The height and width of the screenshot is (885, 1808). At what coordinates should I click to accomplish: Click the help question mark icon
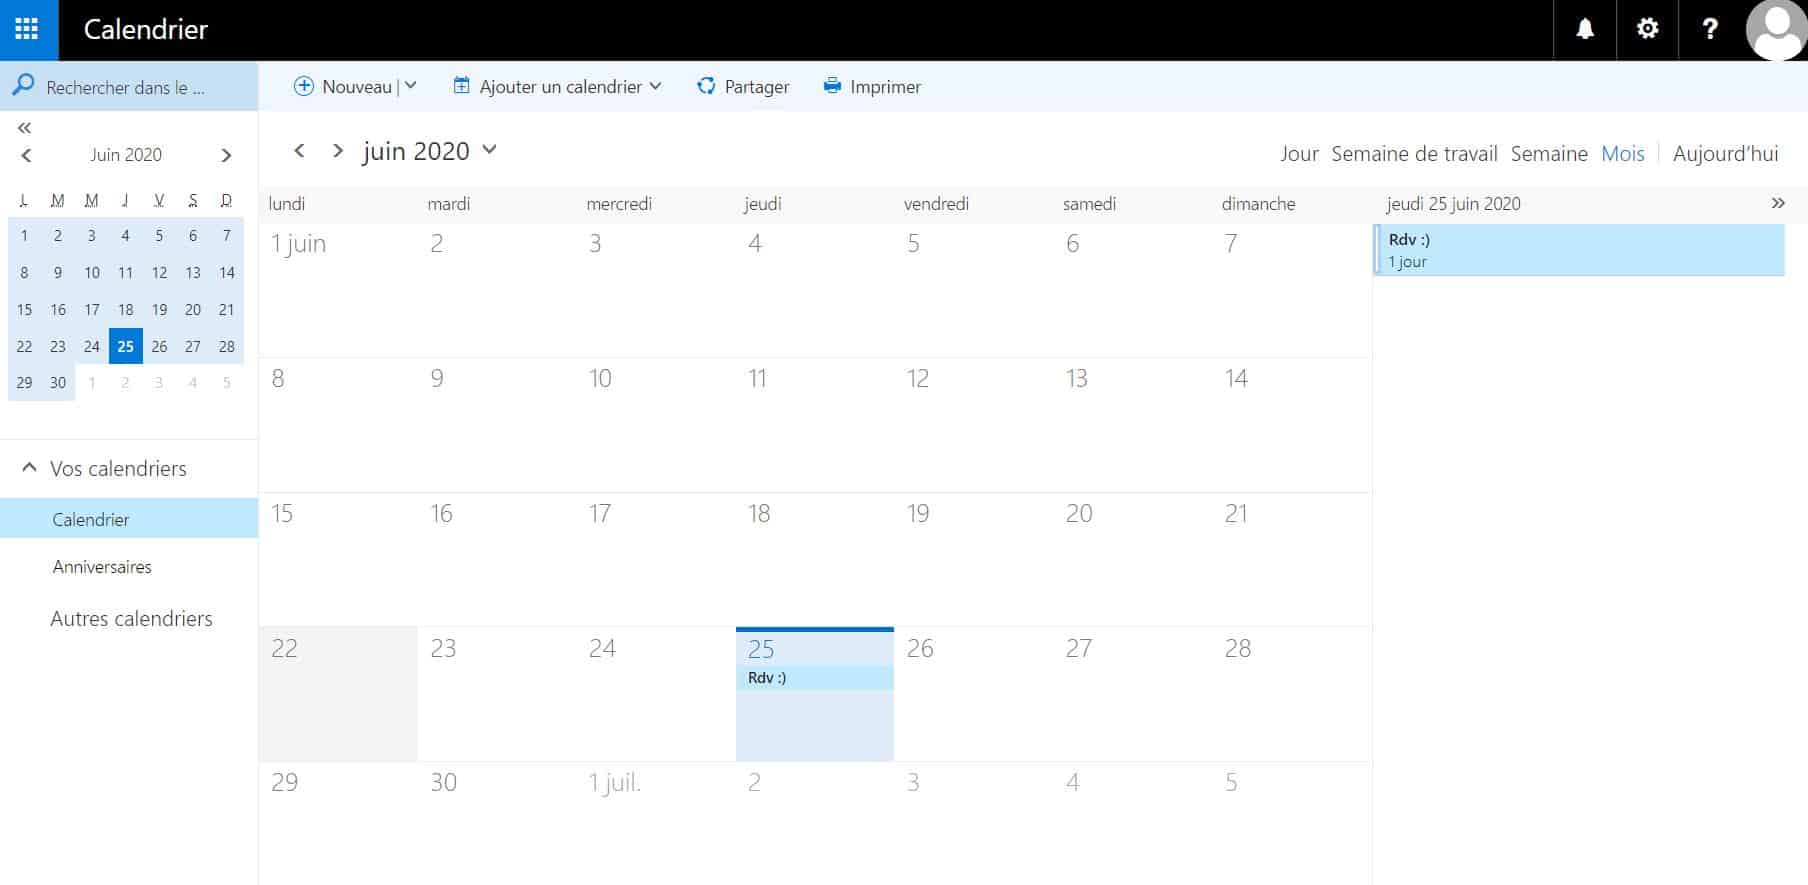coord(1710,29)
